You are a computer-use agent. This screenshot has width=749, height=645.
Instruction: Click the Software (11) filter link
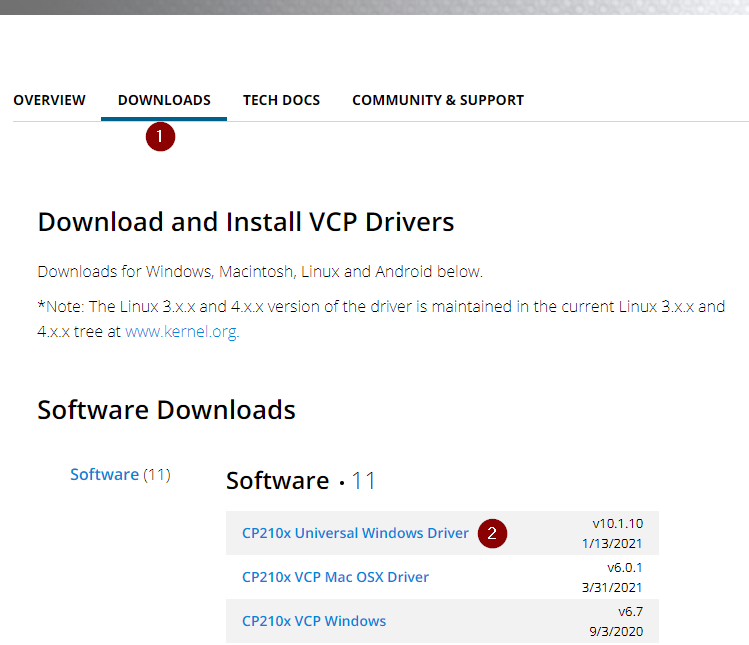120,474
